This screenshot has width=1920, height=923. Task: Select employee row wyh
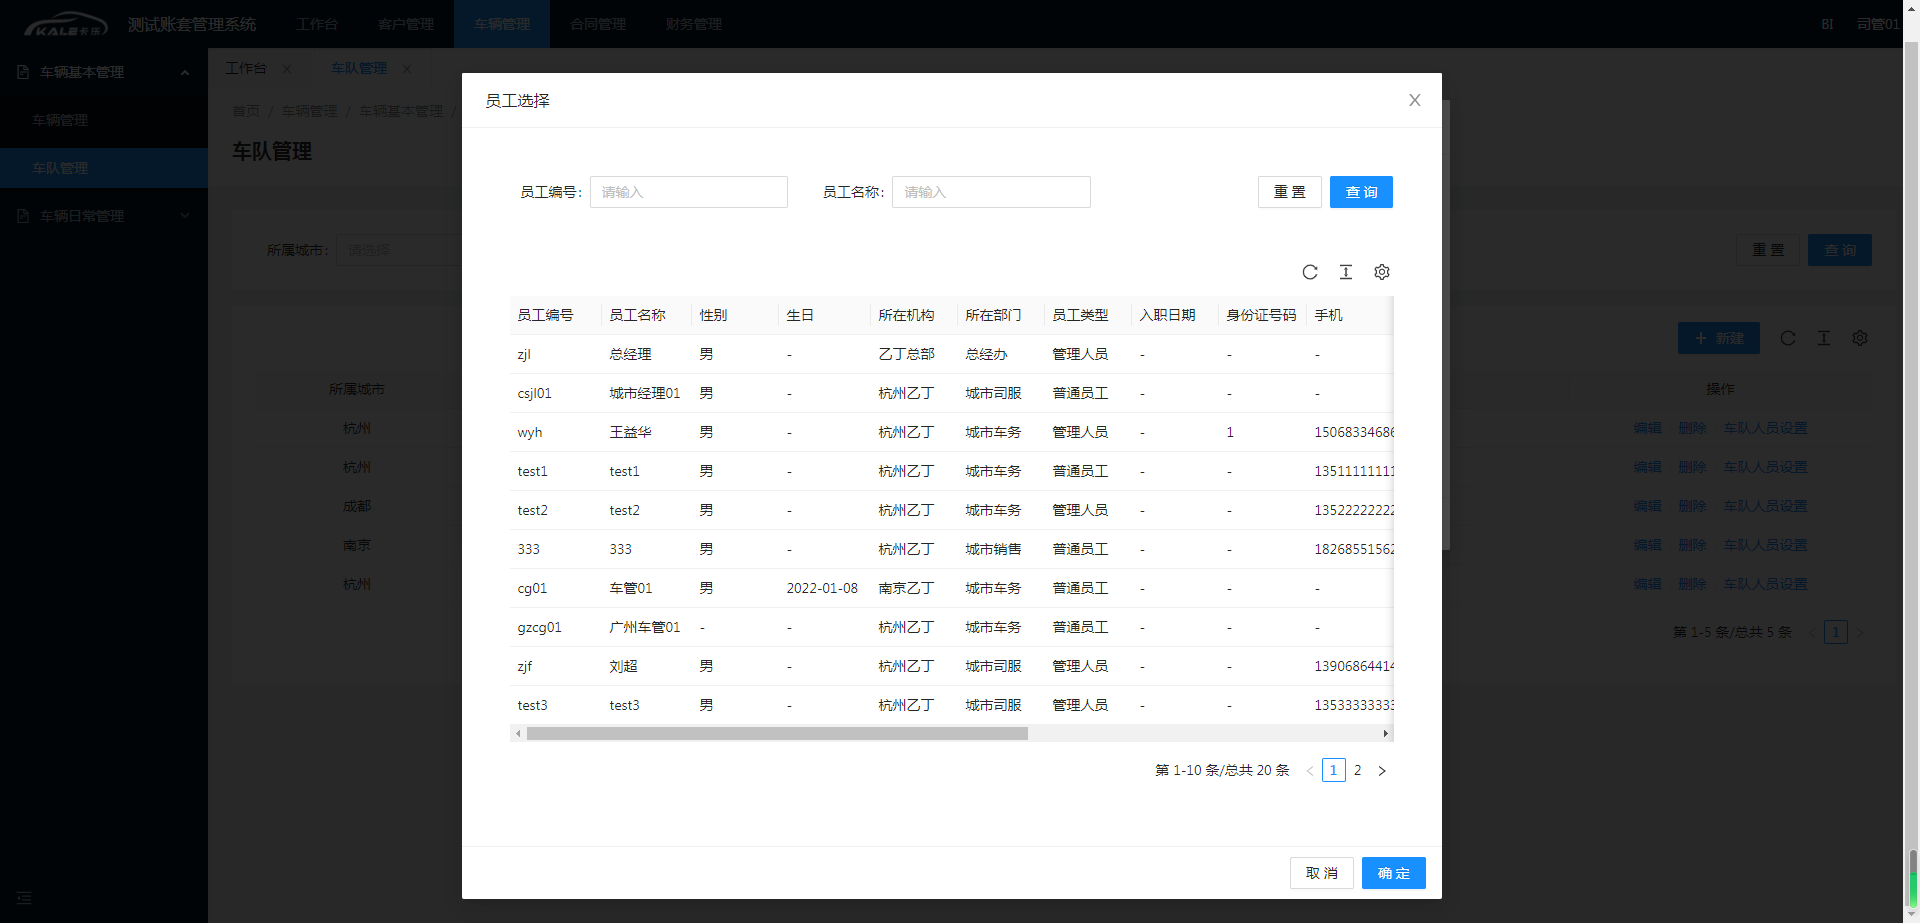pos(951,432)
